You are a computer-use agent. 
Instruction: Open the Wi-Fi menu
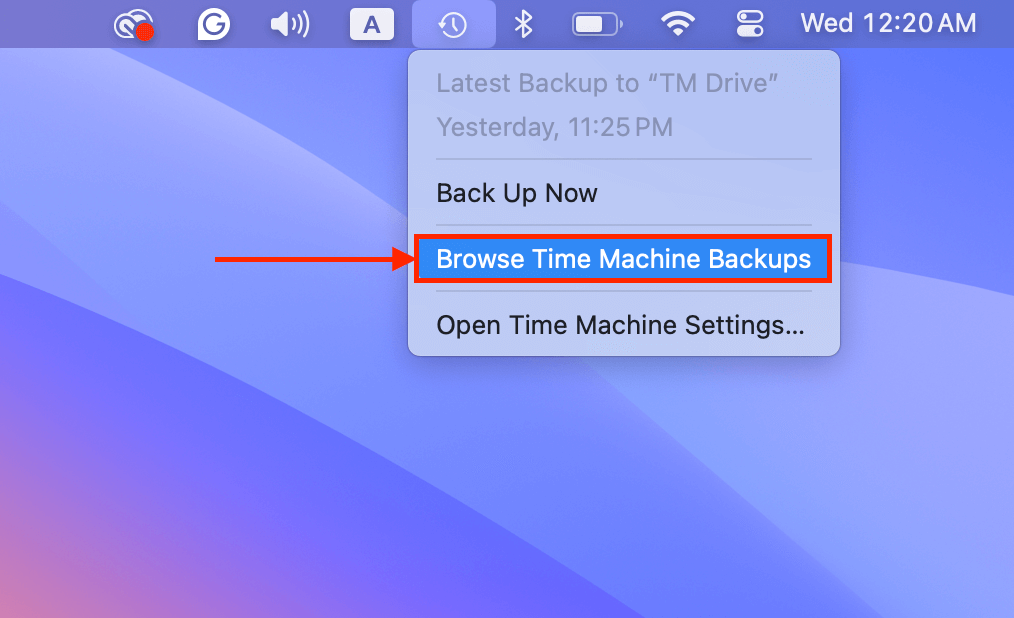[678, 24]
